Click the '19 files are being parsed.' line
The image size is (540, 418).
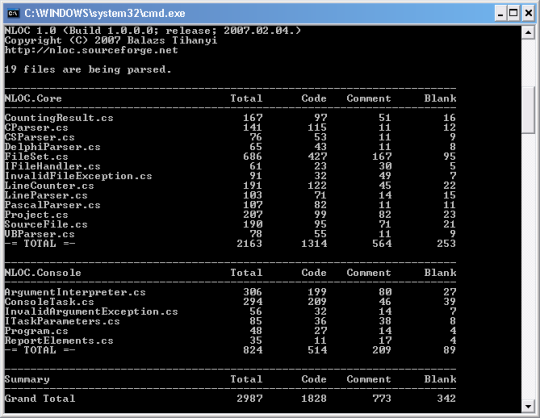tap(88, 70)
